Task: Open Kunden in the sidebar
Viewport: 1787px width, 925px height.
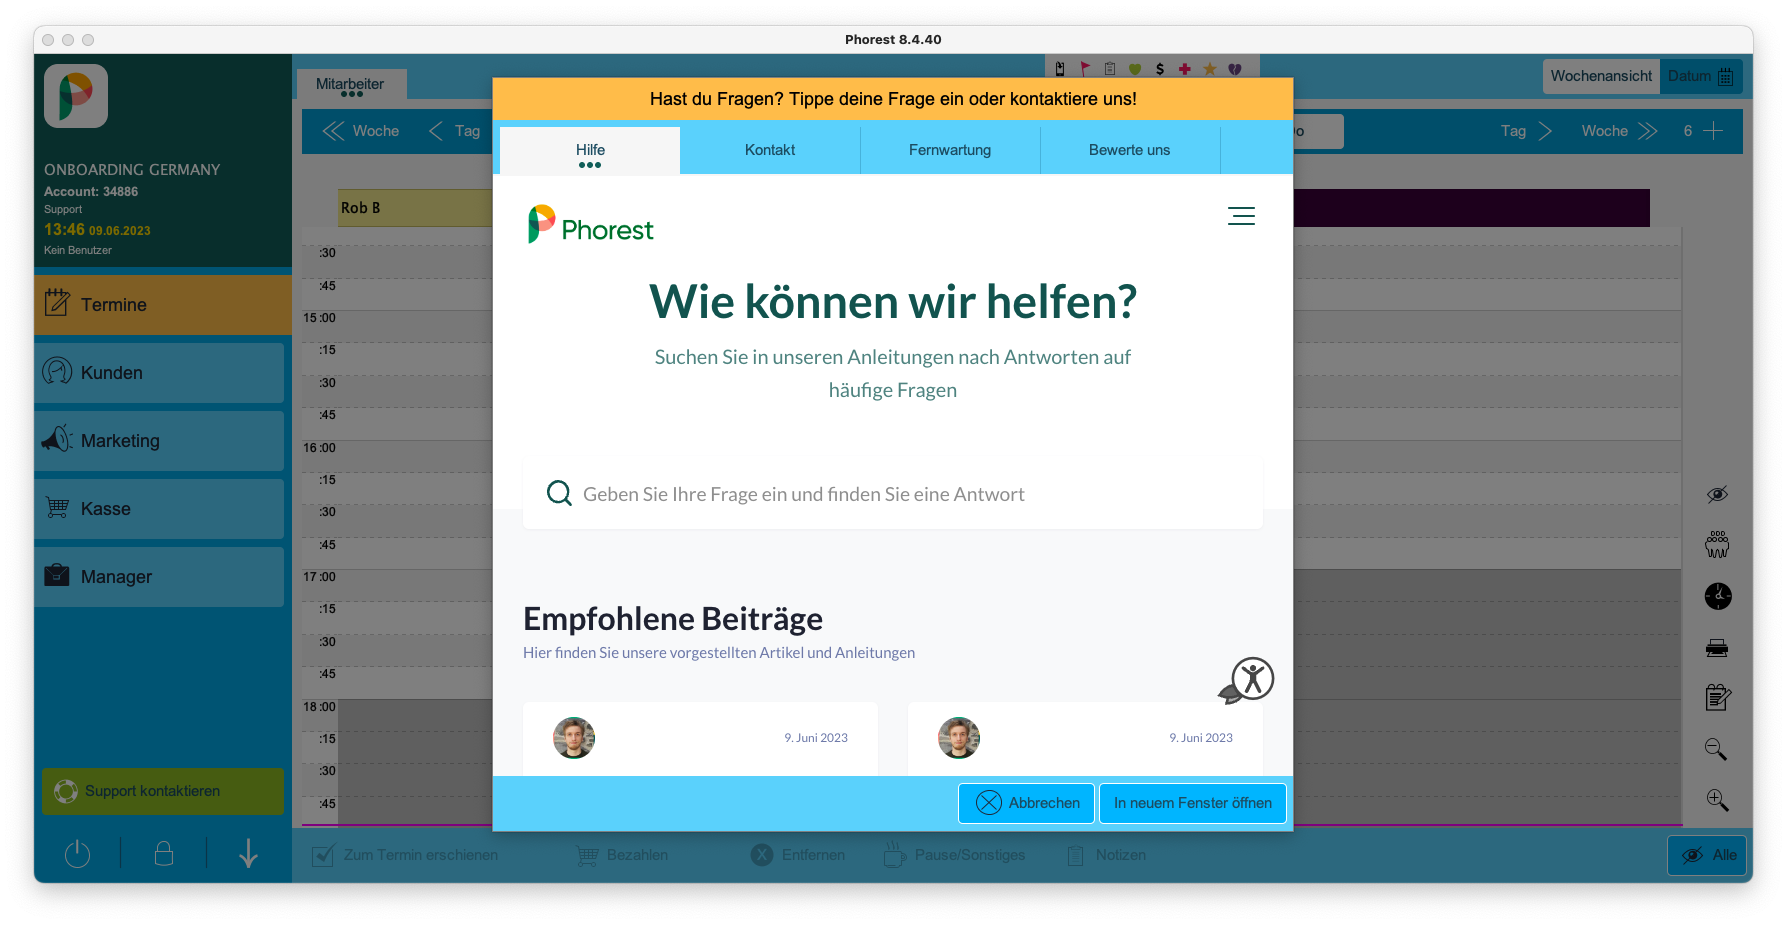Action: (159, 373)
